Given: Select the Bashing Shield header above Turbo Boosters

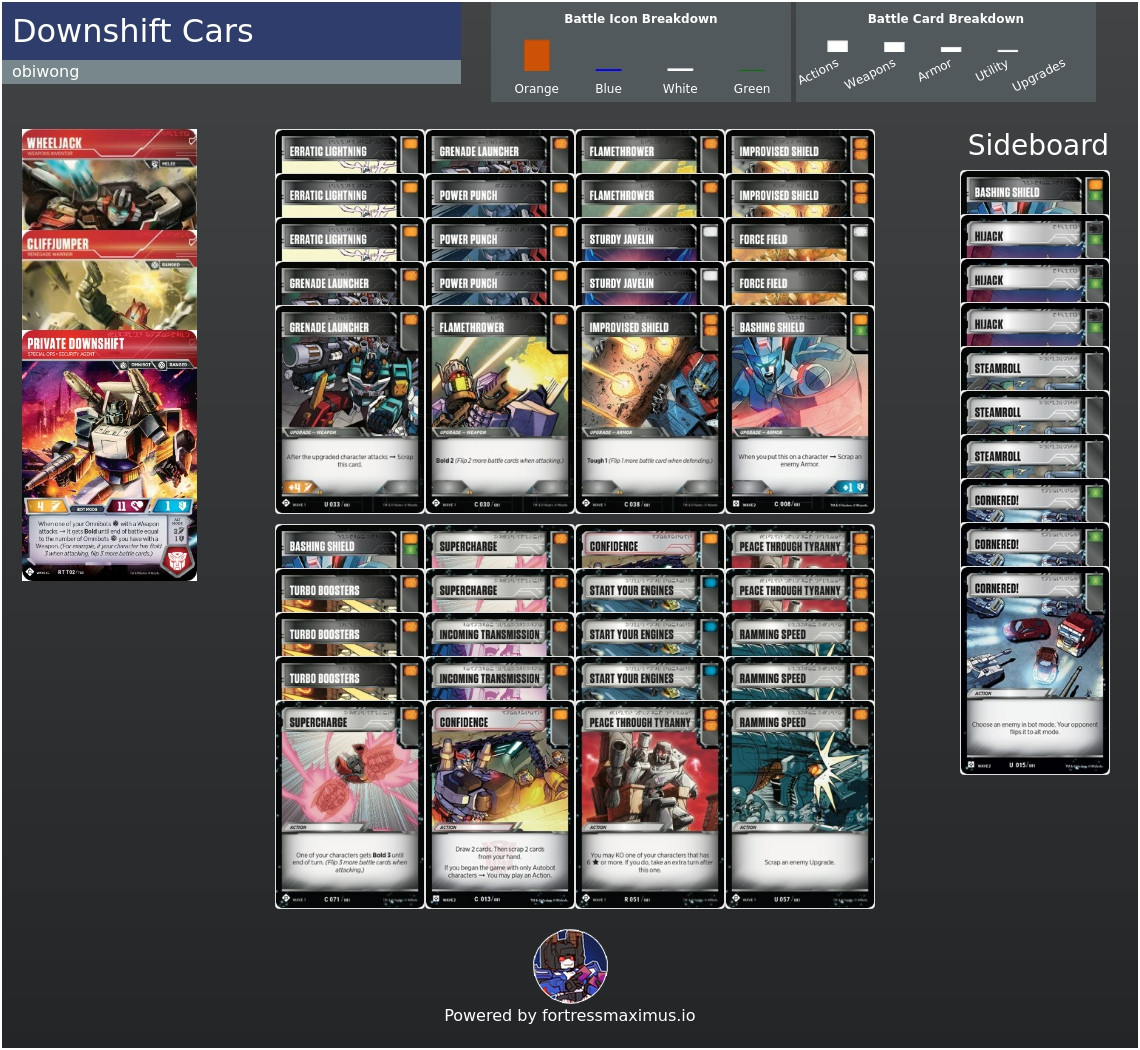Looking at the screenshot, I should [350, 546].
